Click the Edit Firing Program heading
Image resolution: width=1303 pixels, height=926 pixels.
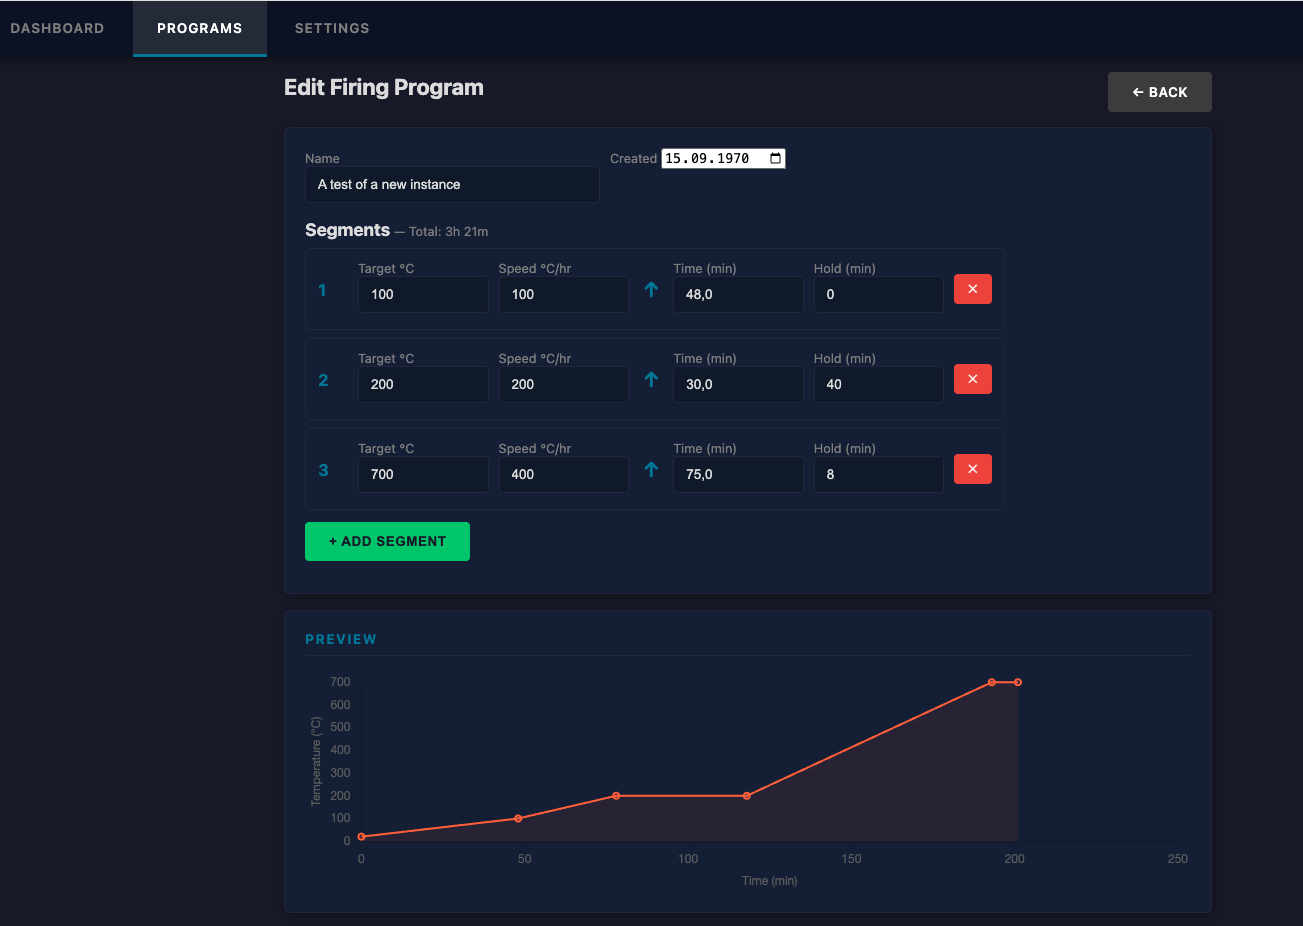384,87
